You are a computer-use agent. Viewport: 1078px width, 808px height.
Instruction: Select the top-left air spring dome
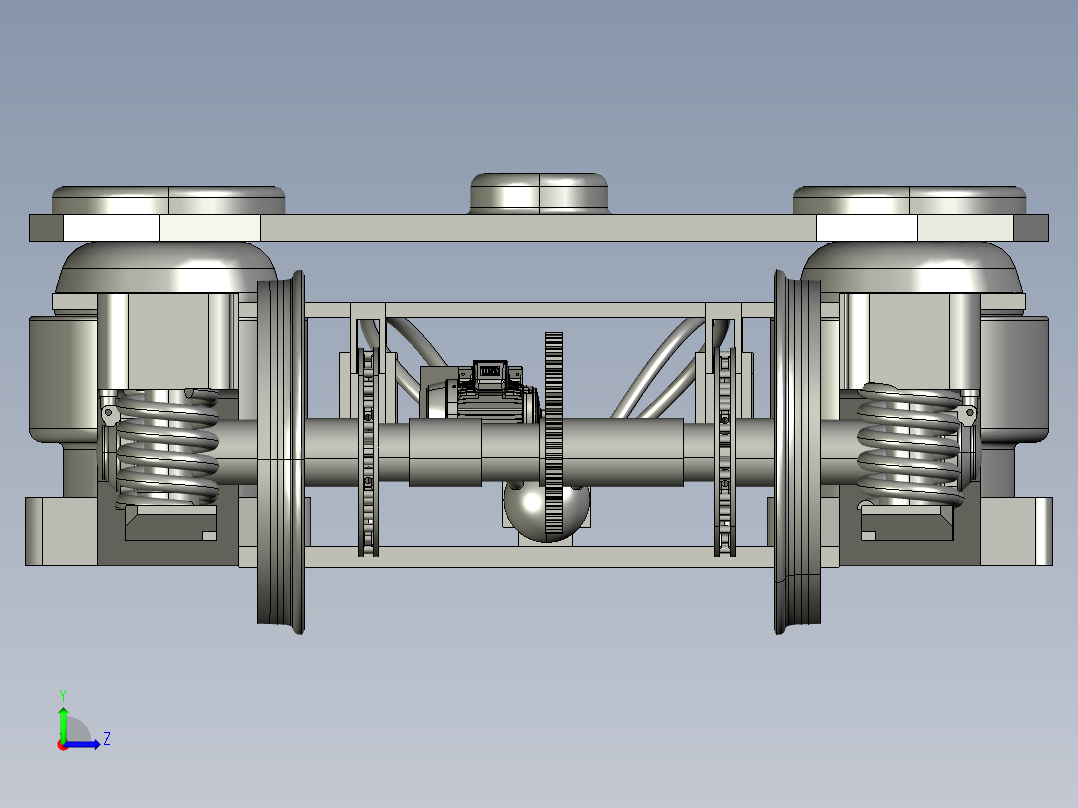(x=168, y=199)
